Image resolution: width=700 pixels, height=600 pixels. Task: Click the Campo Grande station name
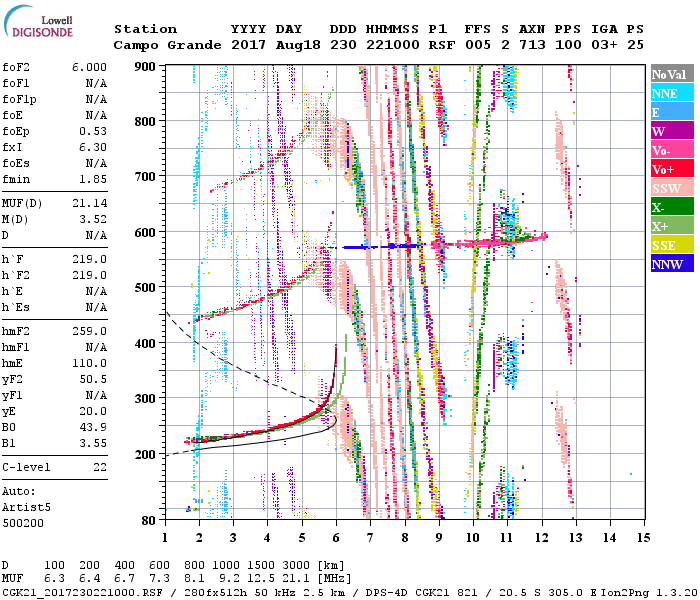[160, 45]
